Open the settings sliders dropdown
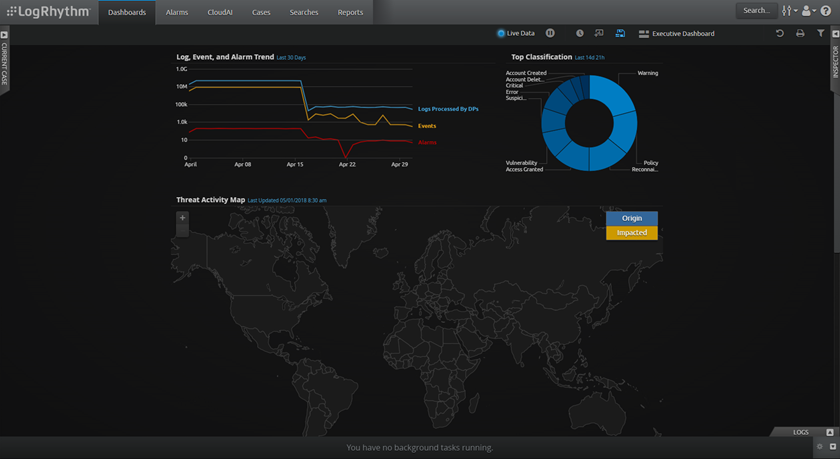Image resolution: width=840 pixels, height=459 pixels. click(x=789, y=11)
